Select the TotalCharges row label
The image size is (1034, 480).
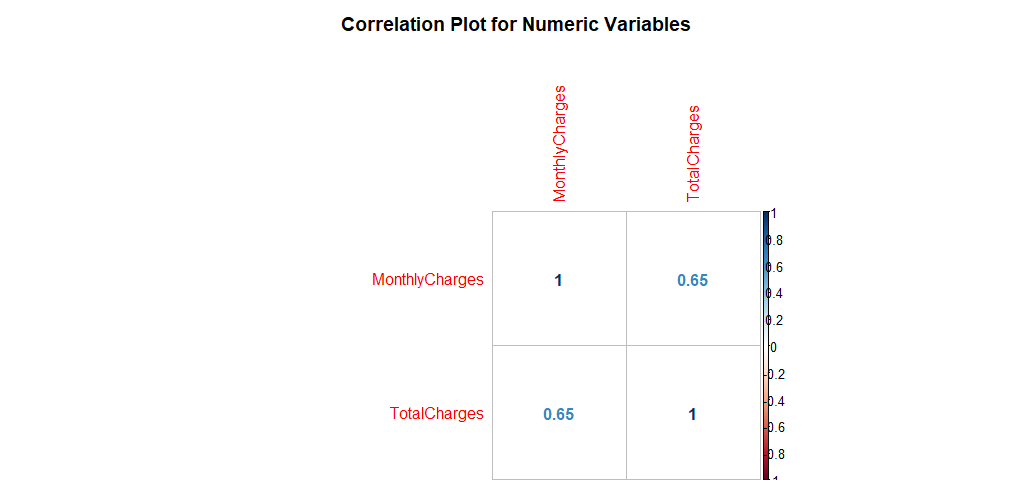click(437, 413)
